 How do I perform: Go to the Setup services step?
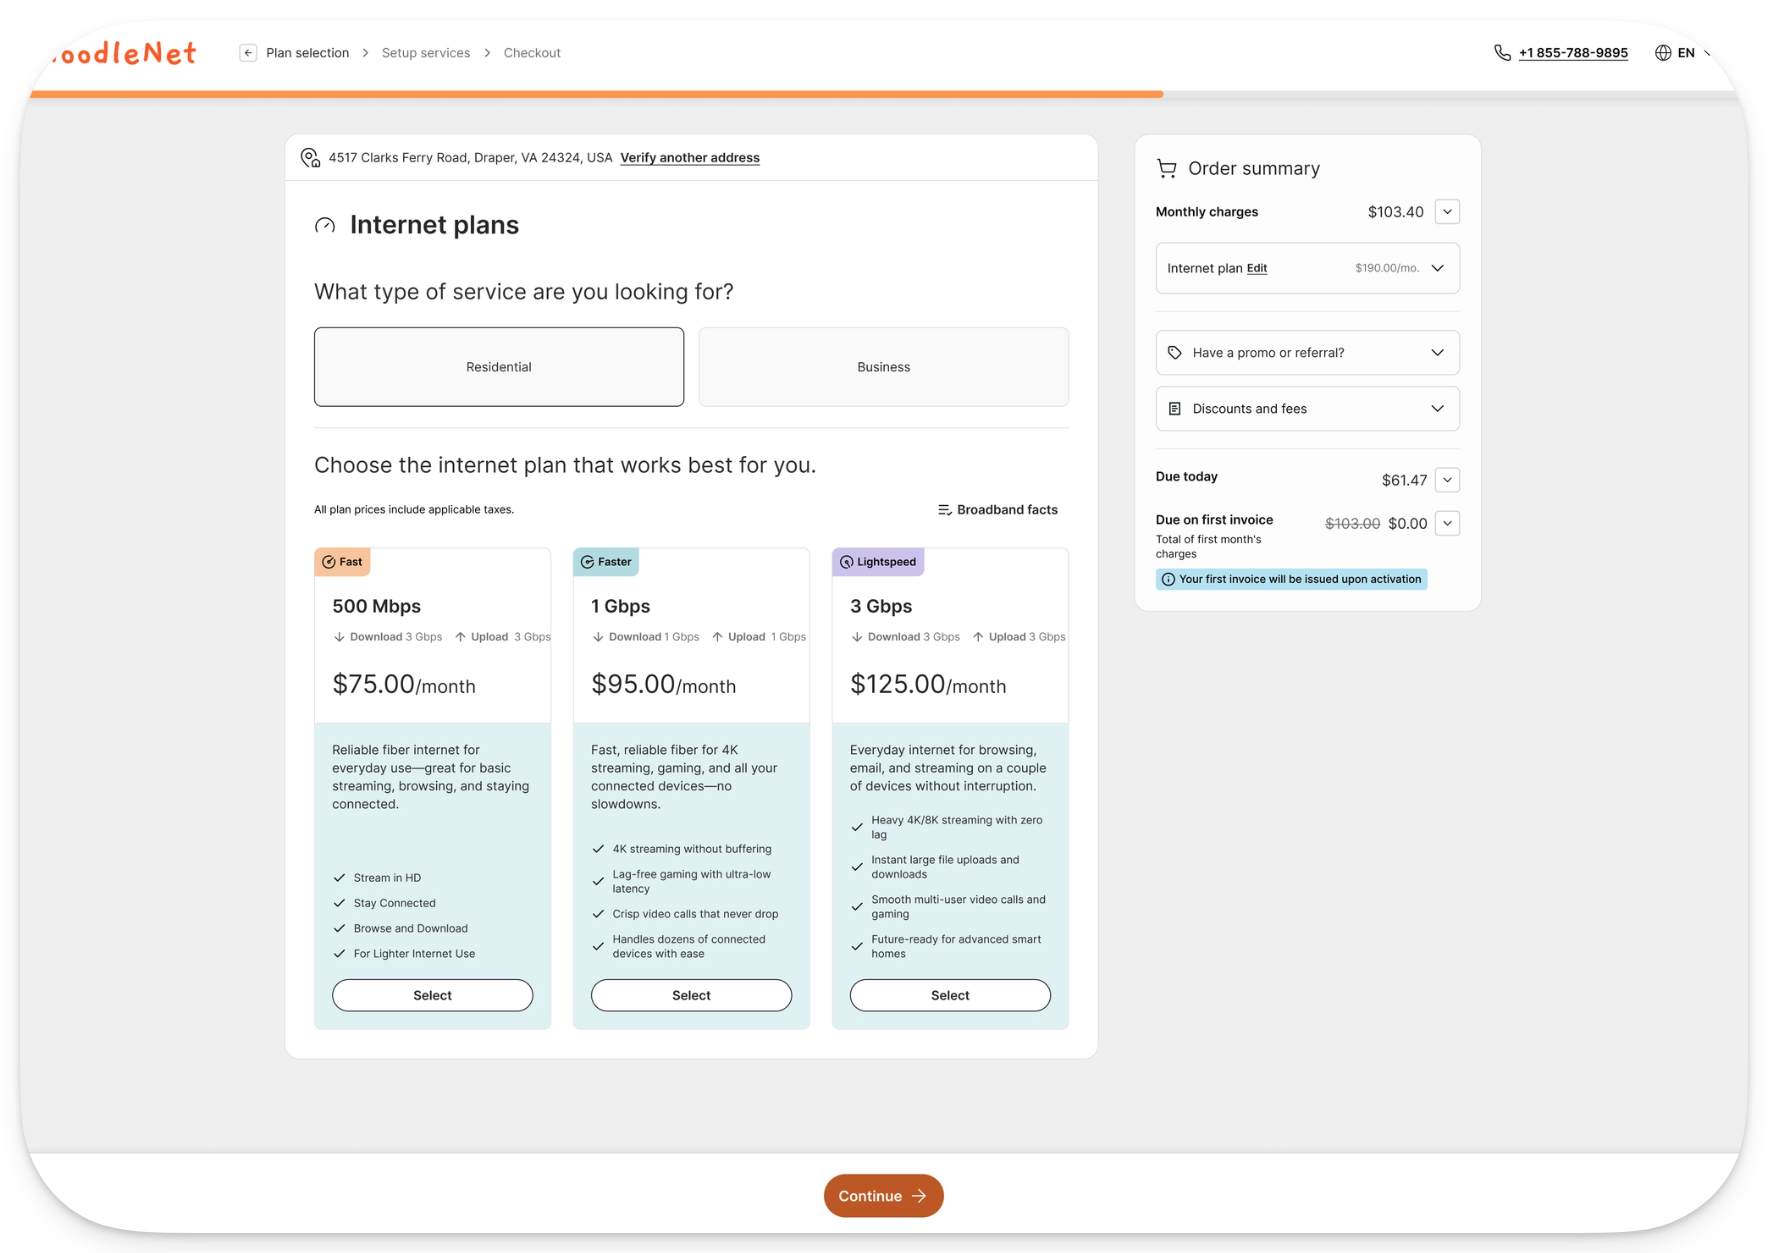pyautogui.click(x=426, y=53)
